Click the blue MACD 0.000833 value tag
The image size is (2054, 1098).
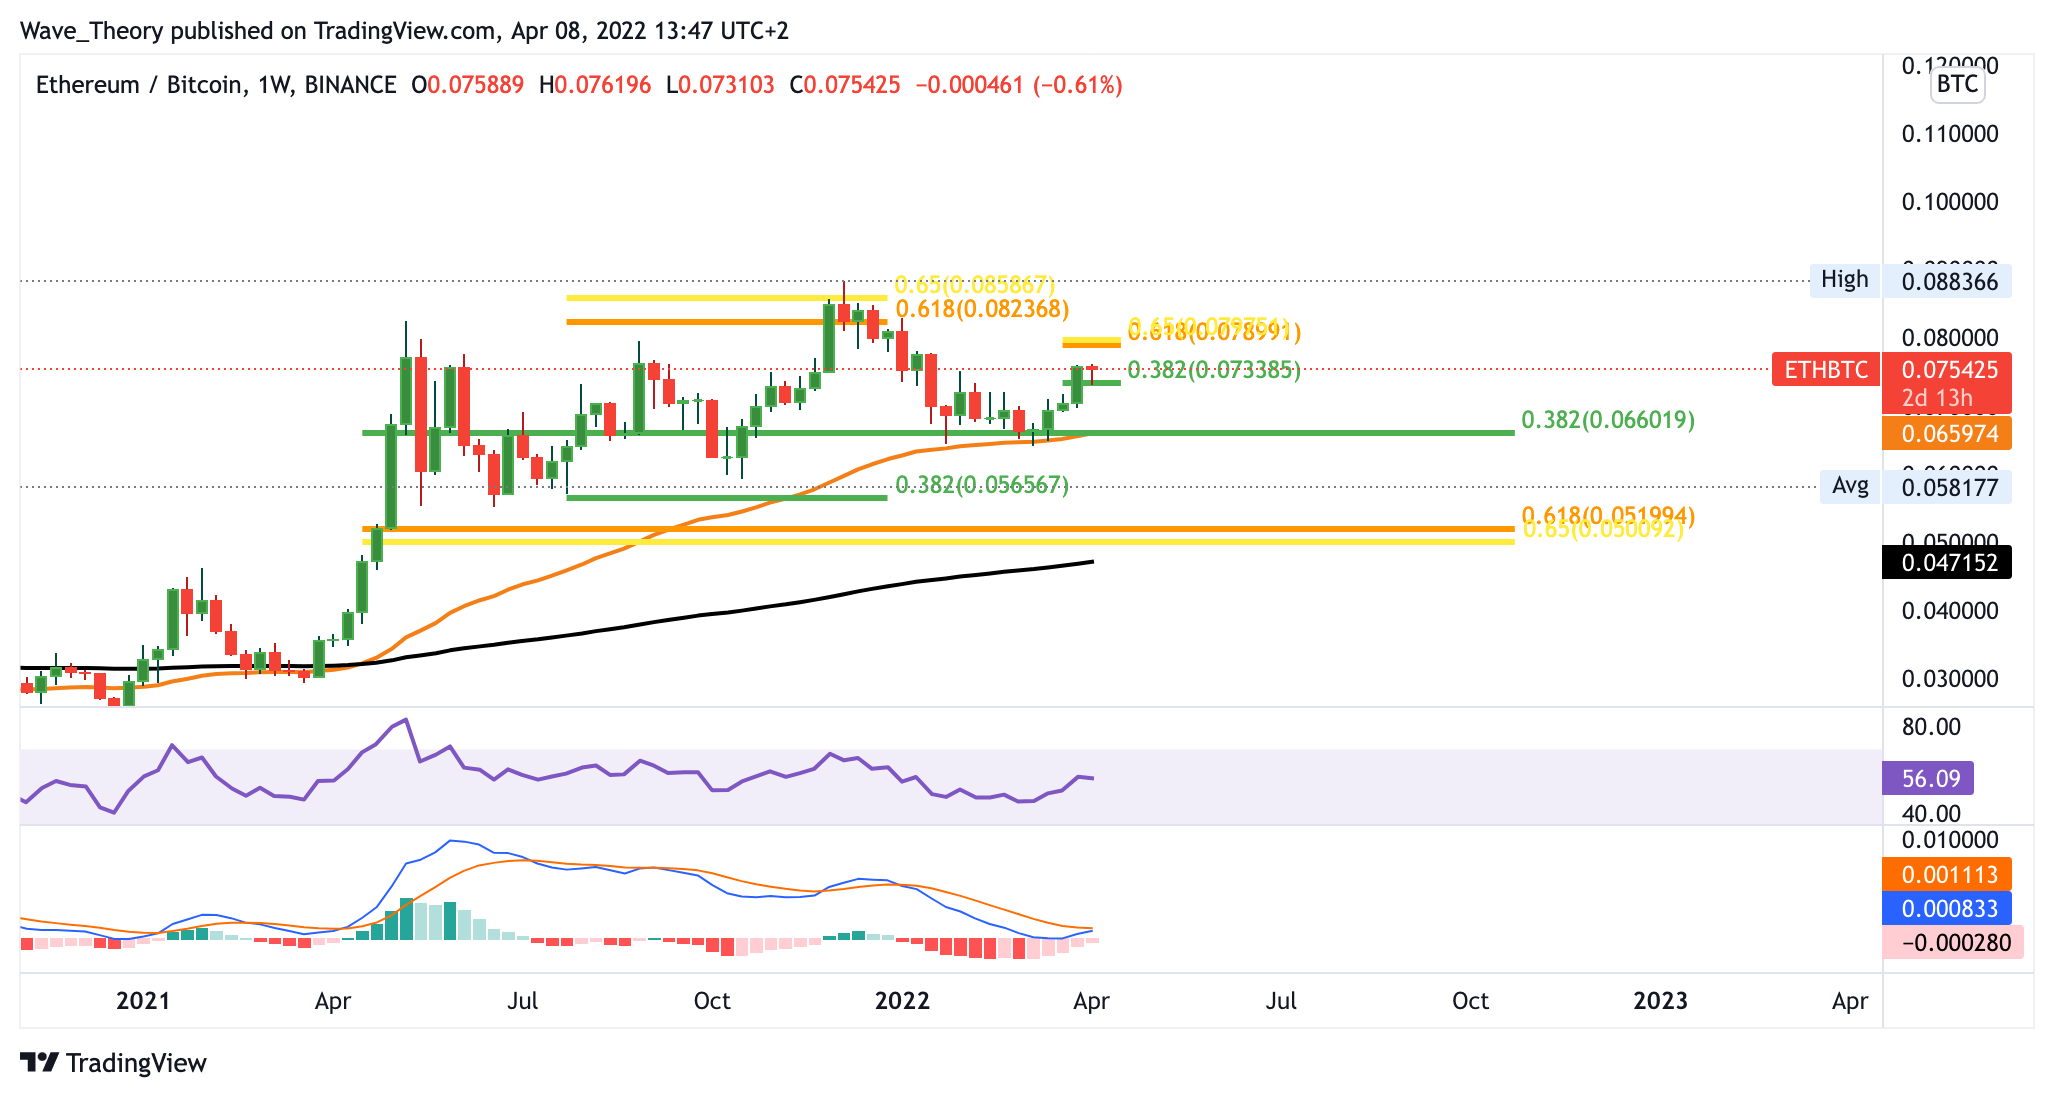point(1945,908)
